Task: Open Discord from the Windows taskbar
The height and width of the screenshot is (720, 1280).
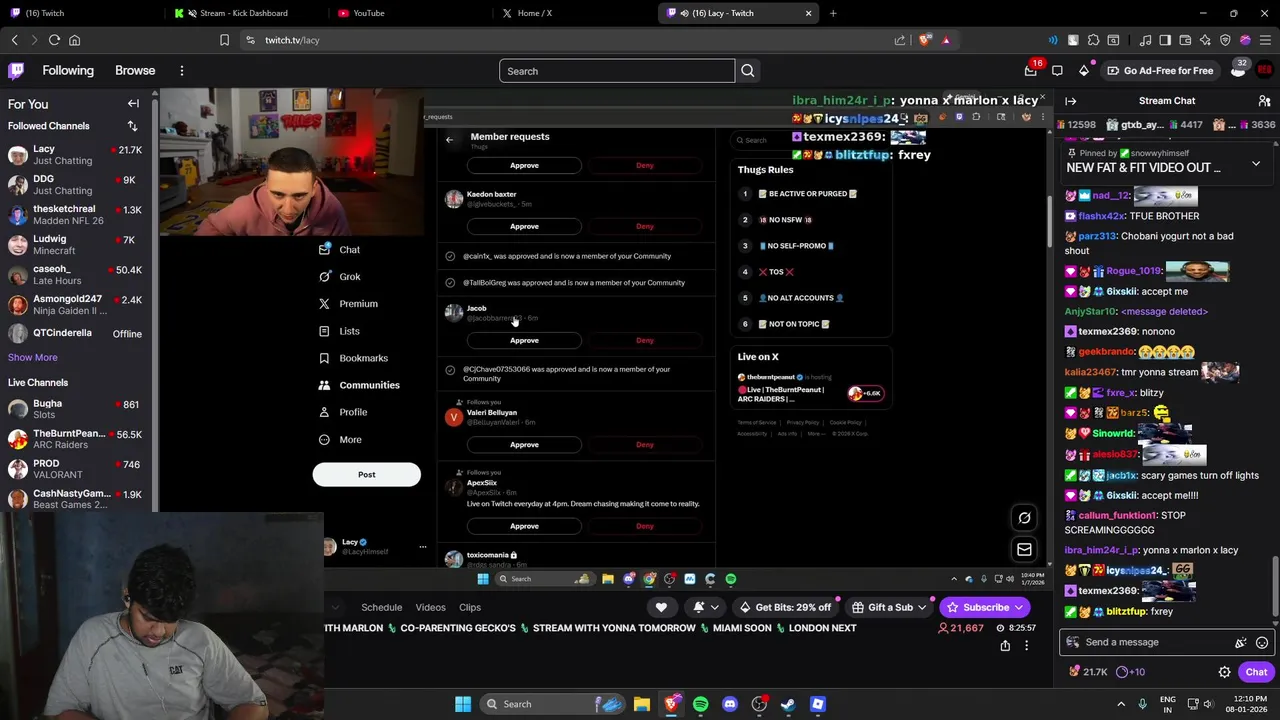Action: (729, 704)
